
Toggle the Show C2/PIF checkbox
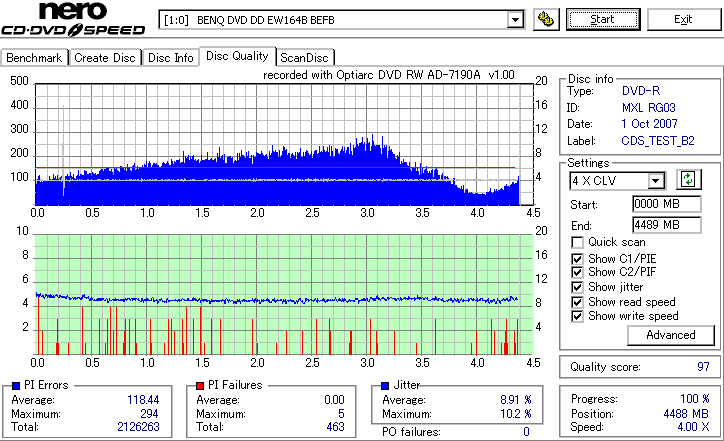[577, 272]
